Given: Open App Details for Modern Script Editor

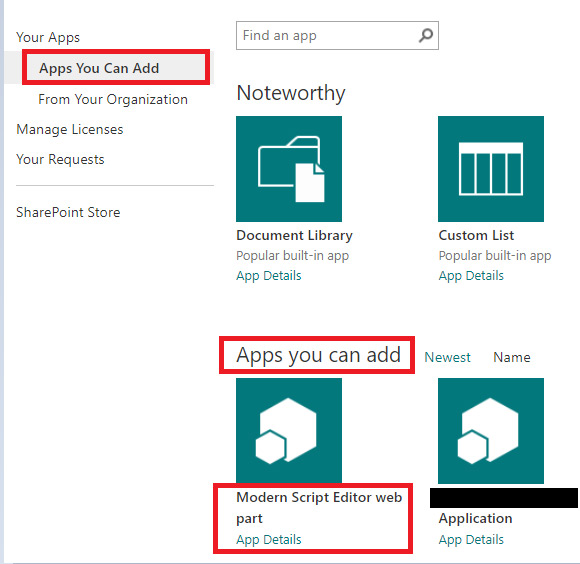Looking at the screenshot, I should (269, 540).
